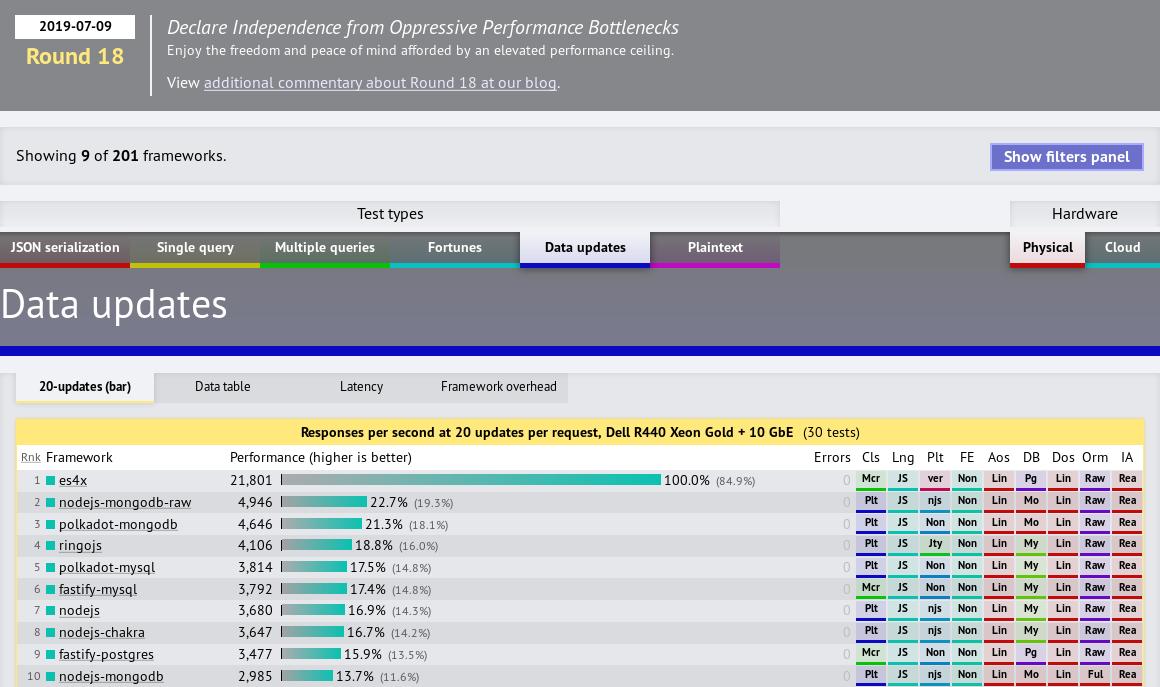Click the My database tag in nodejs-chakra row
The image size is (1160, 687).
tap(1031, 631)
